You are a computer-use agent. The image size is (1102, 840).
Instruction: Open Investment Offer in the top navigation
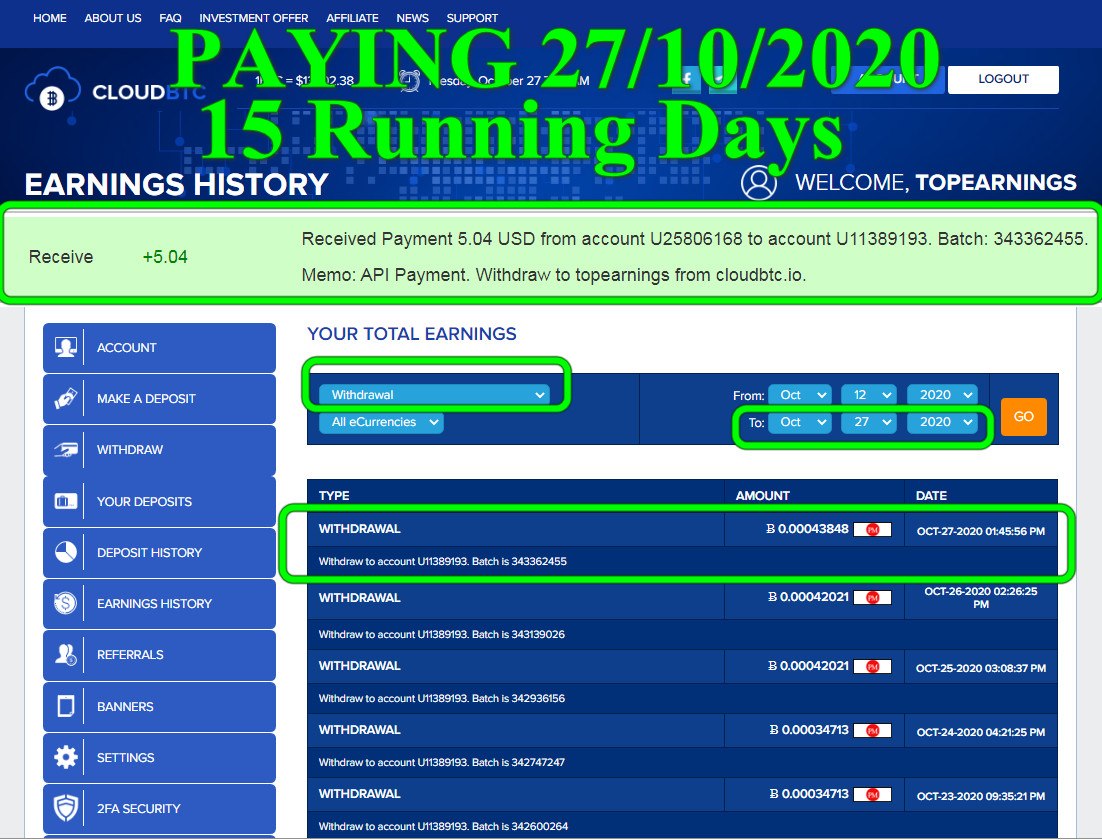click(x=253, y=18)
